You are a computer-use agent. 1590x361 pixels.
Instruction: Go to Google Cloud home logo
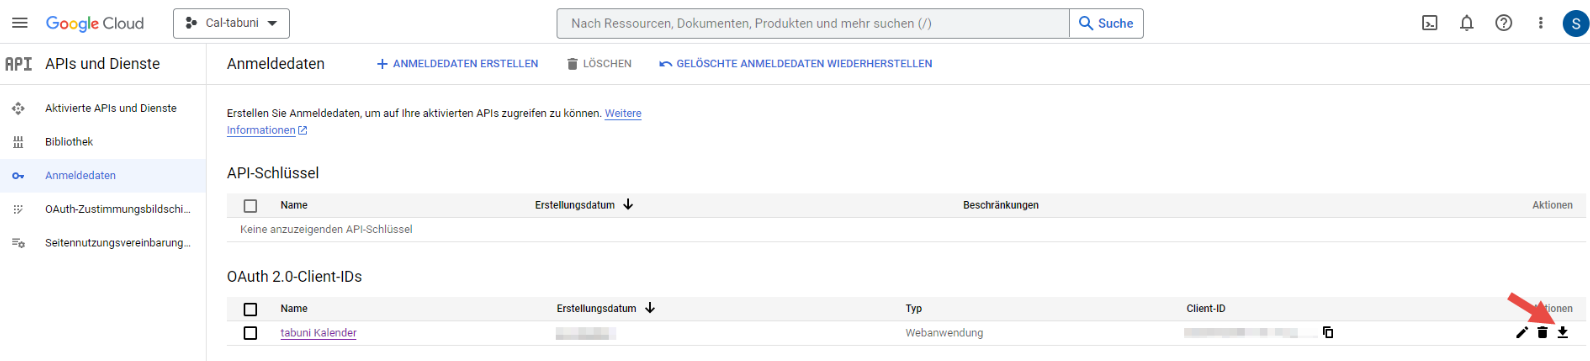[x=95, y=23]
